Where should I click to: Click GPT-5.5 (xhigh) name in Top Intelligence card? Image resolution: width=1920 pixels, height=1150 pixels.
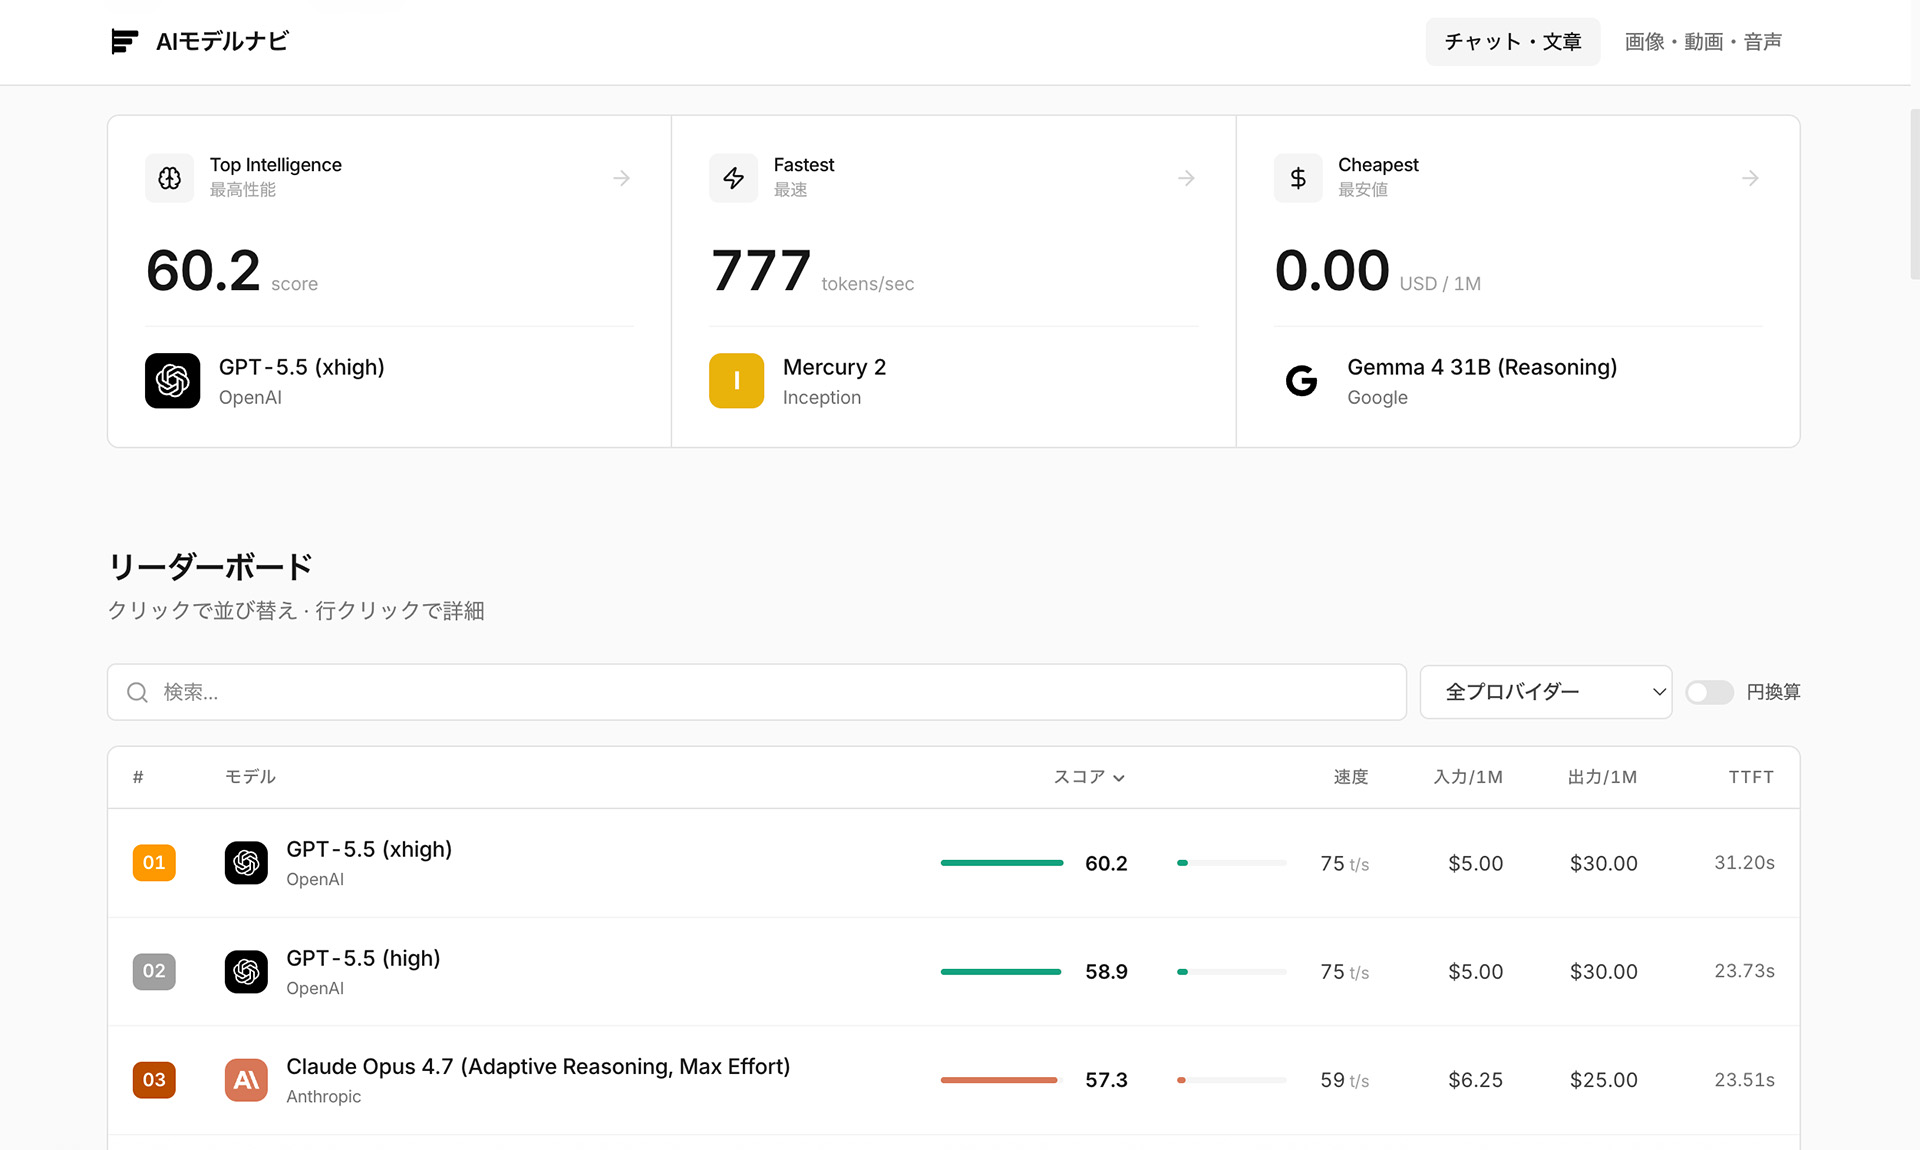[x=302, y=367]
